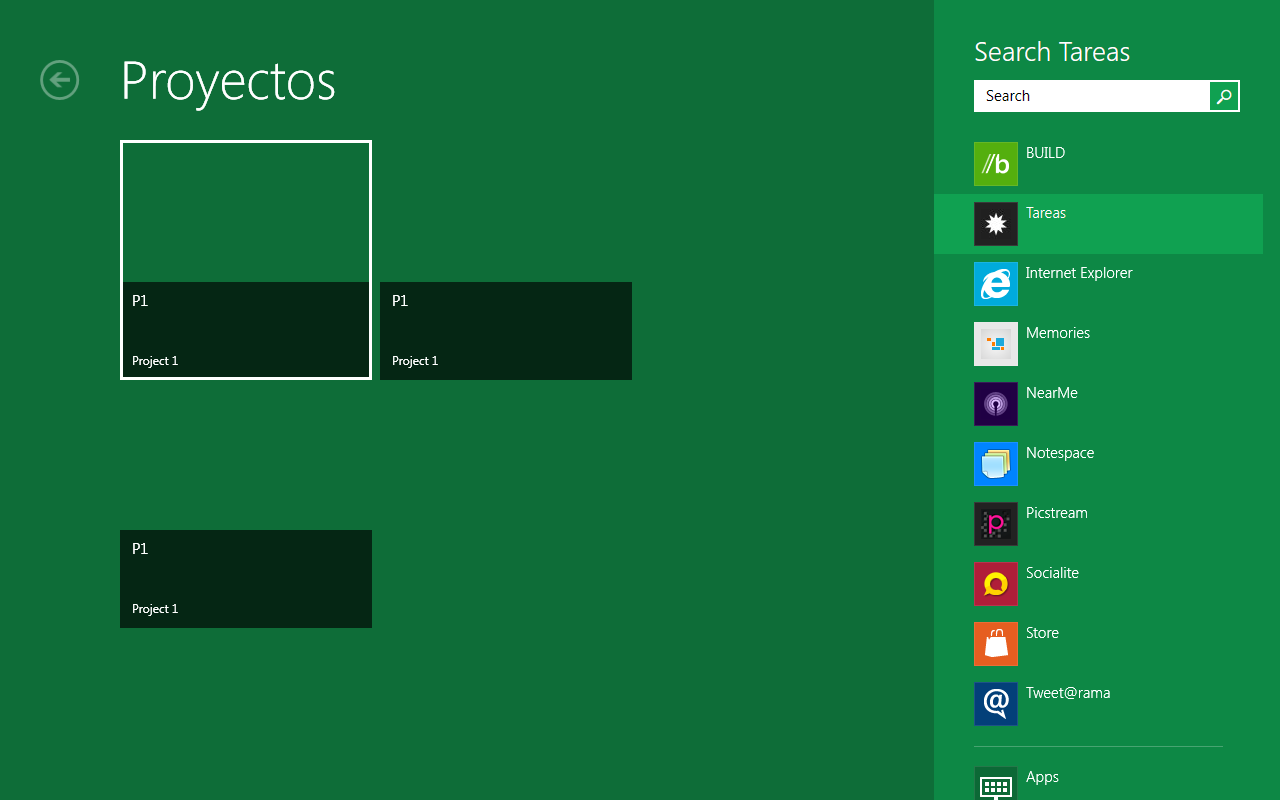
Task: Click the magnifying glass search button
Action: click(1224, 96)
